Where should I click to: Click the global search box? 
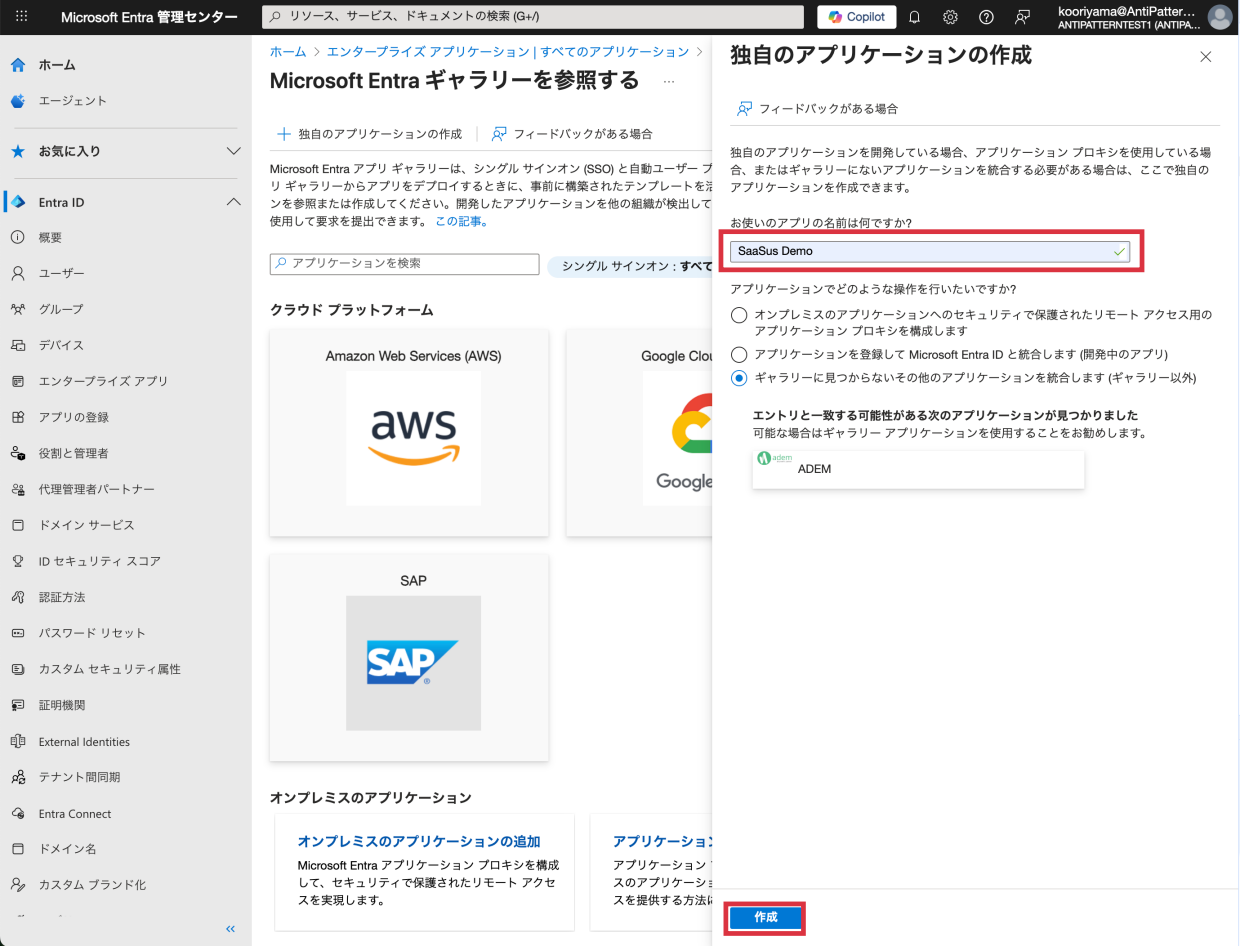[533, 17]
